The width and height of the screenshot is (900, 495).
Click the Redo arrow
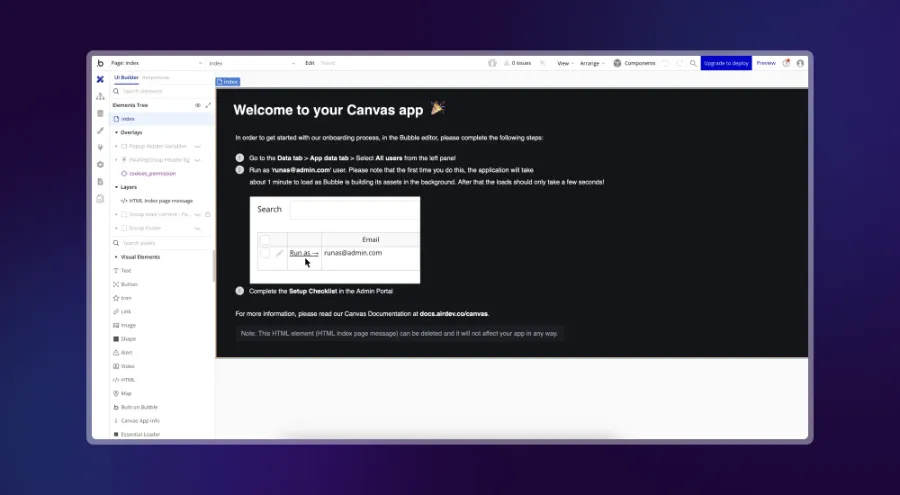680,63
